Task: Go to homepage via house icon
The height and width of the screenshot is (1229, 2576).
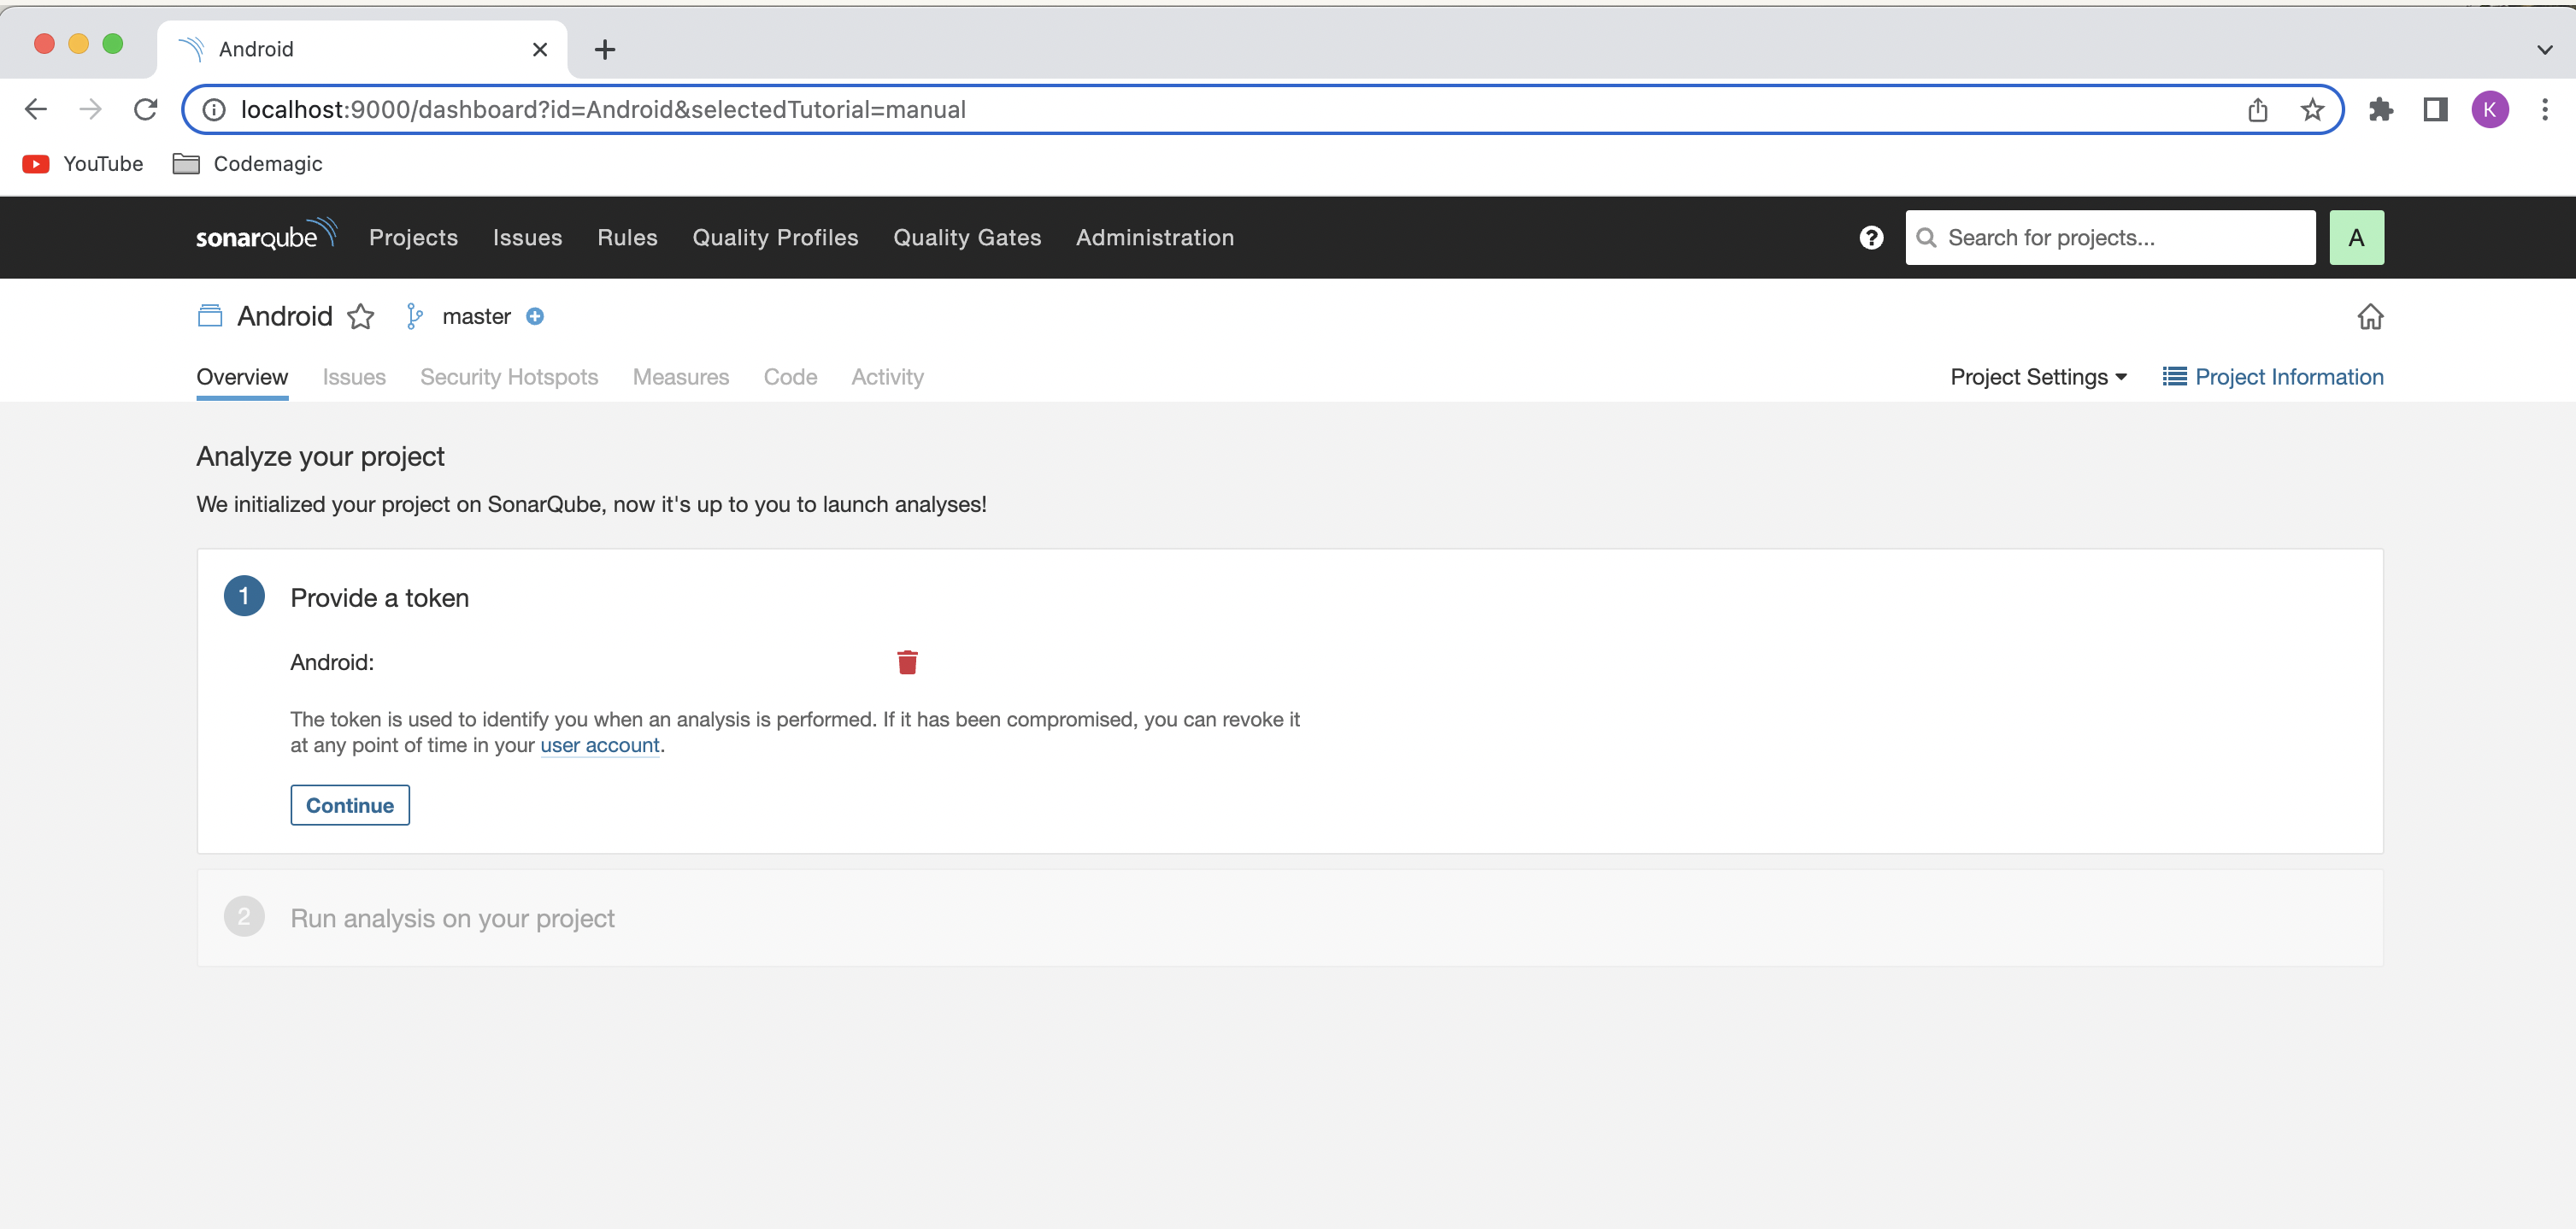Action: point(2369,317)
